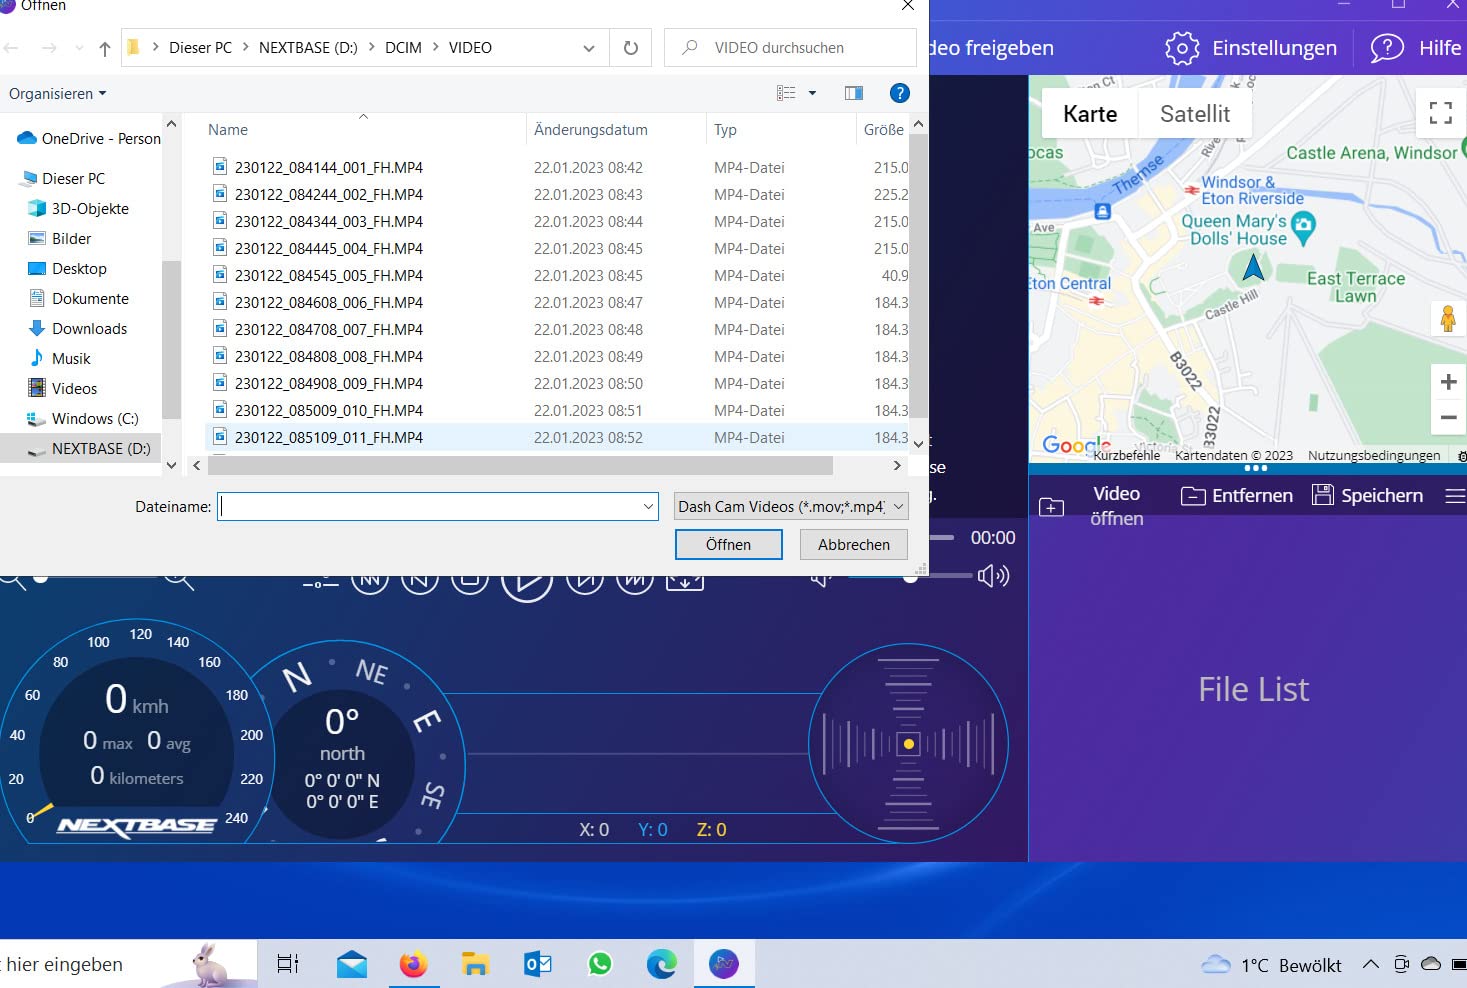Image resolution: width=1467 pixels, height=988 pixels.
Task: Open Hilfe in the Nextbase player
Action: click(x=1415, y=48)
